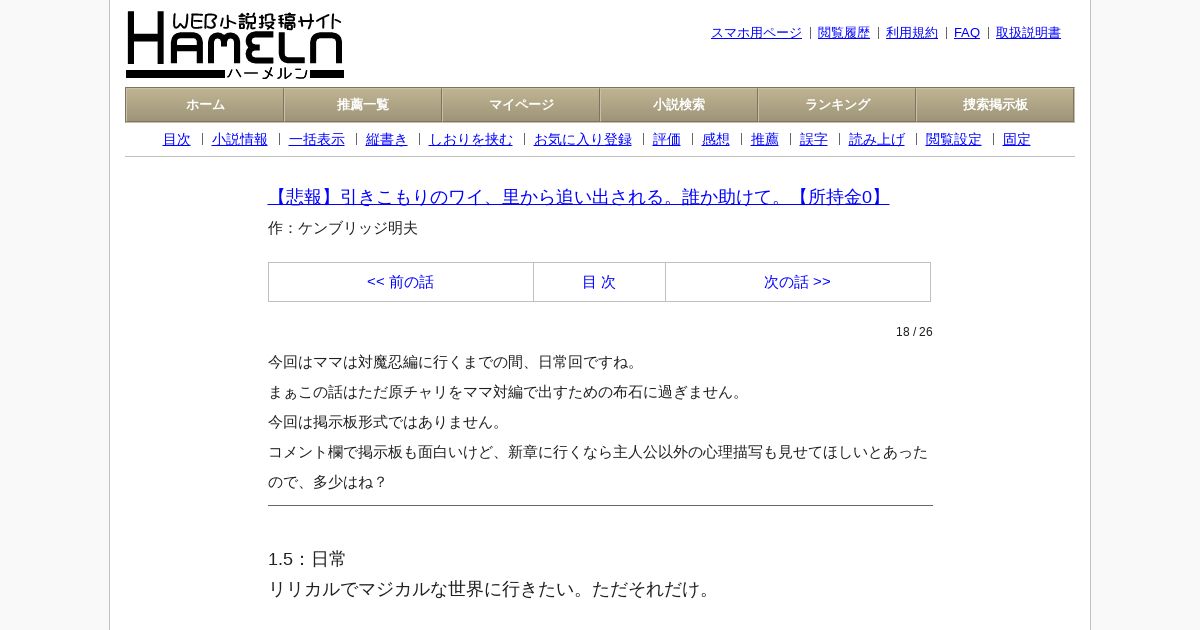Open the 利用規約 terms link
Viewport: 1200px width, 630px height.
coord(912,33)
